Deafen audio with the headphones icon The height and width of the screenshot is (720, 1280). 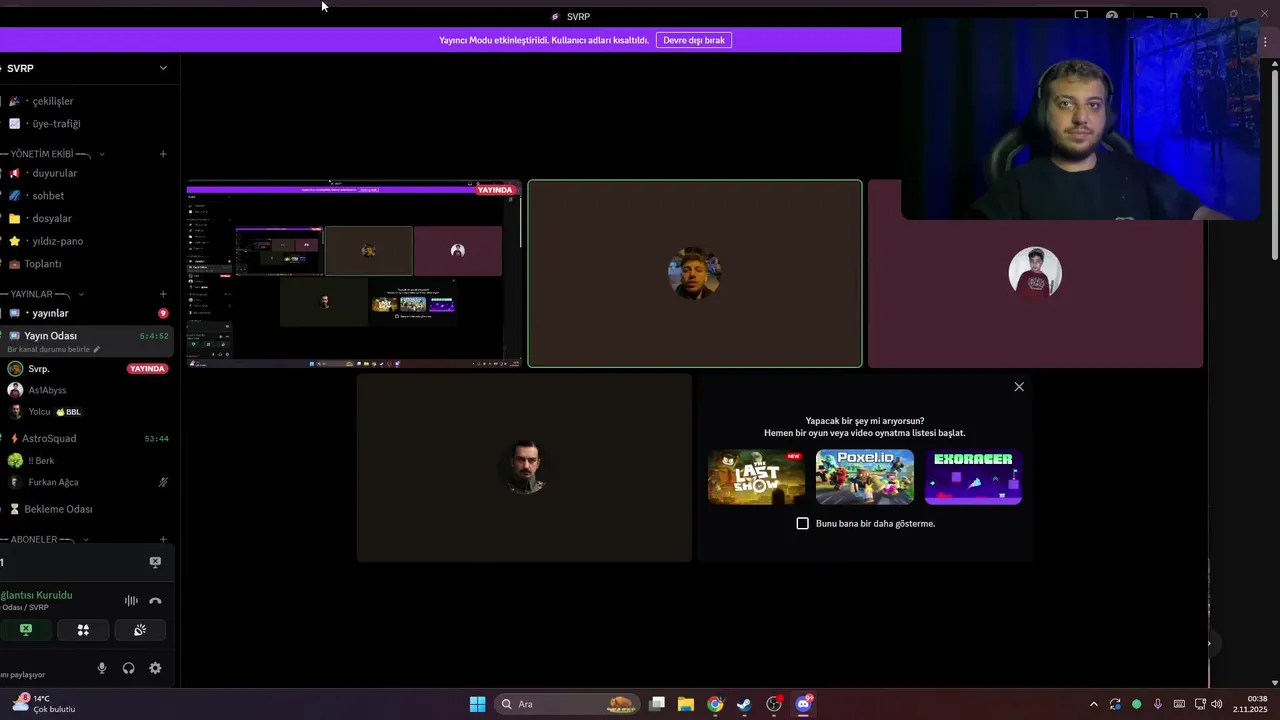click(x=129, y=668)
